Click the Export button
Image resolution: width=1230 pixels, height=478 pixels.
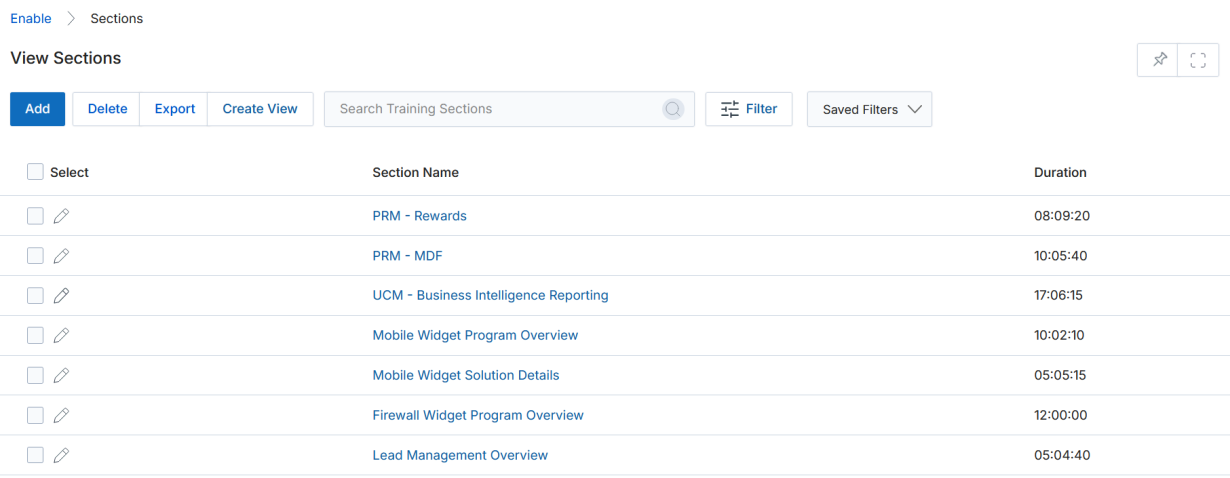[x=174, y=109]
